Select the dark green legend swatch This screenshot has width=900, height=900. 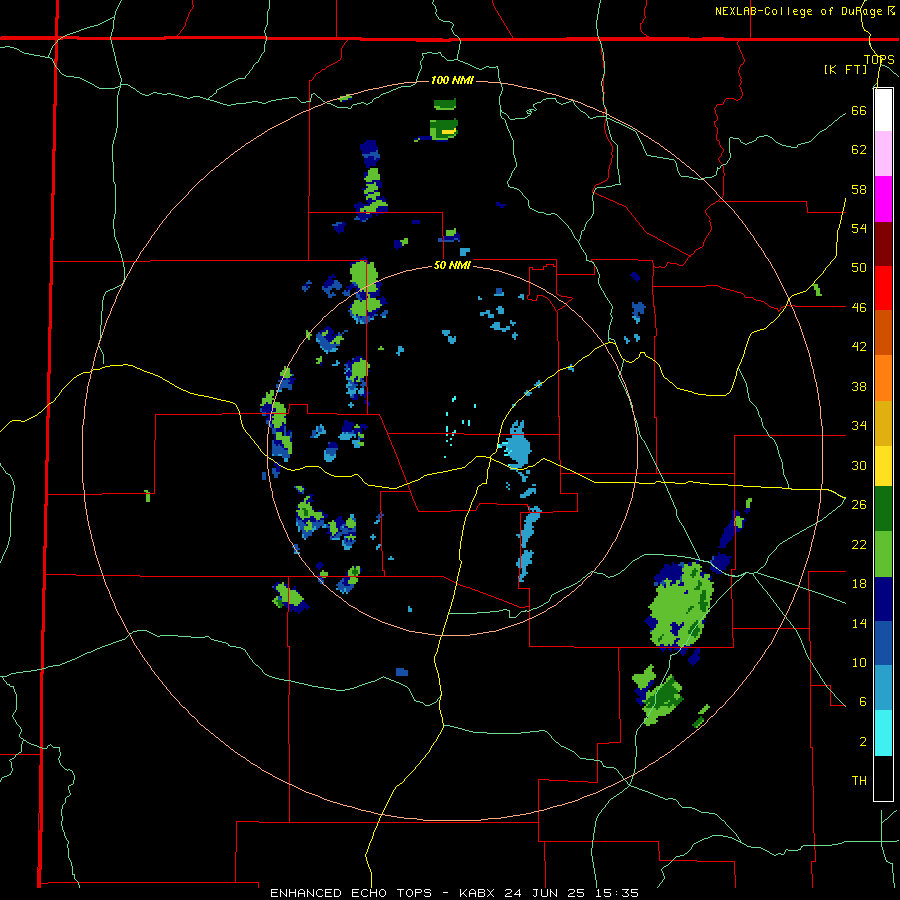[883, 509]
